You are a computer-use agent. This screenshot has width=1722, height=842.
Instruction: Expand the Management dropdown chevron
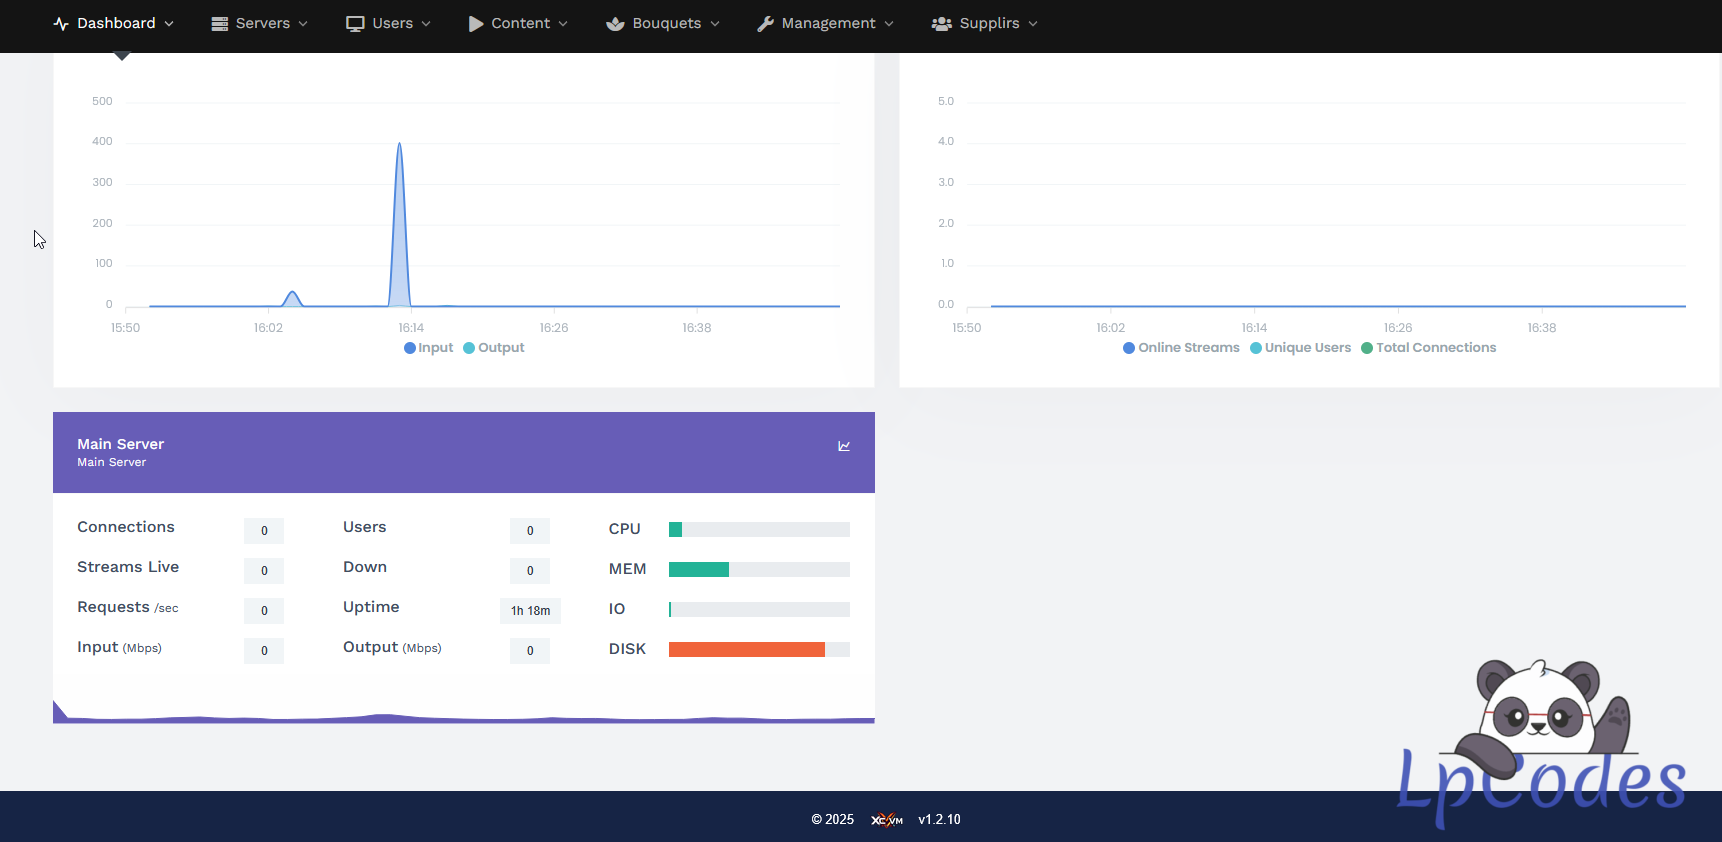click(x=889, y=24)
